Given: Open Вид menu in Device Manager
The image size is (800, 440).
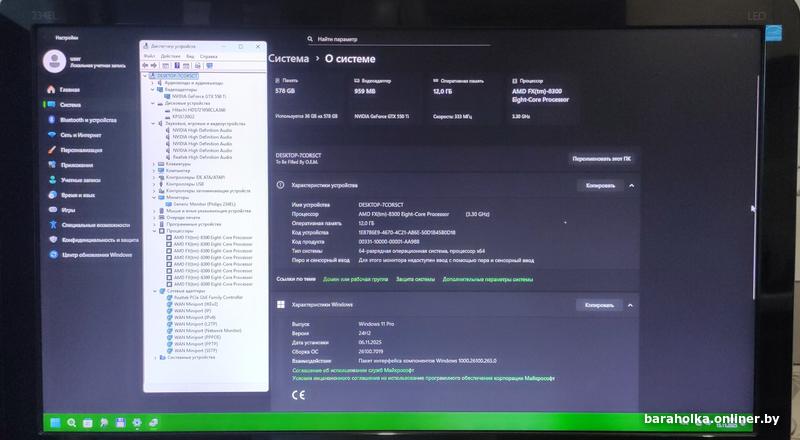Looking at the screenshot, I should click(x=190, y=56).
